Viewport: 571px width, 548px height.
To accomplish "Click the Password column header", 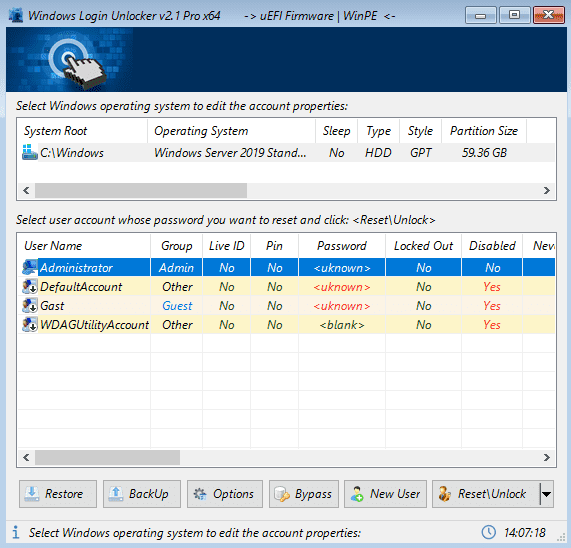I will pyautogui.click(x=342, y=246).
